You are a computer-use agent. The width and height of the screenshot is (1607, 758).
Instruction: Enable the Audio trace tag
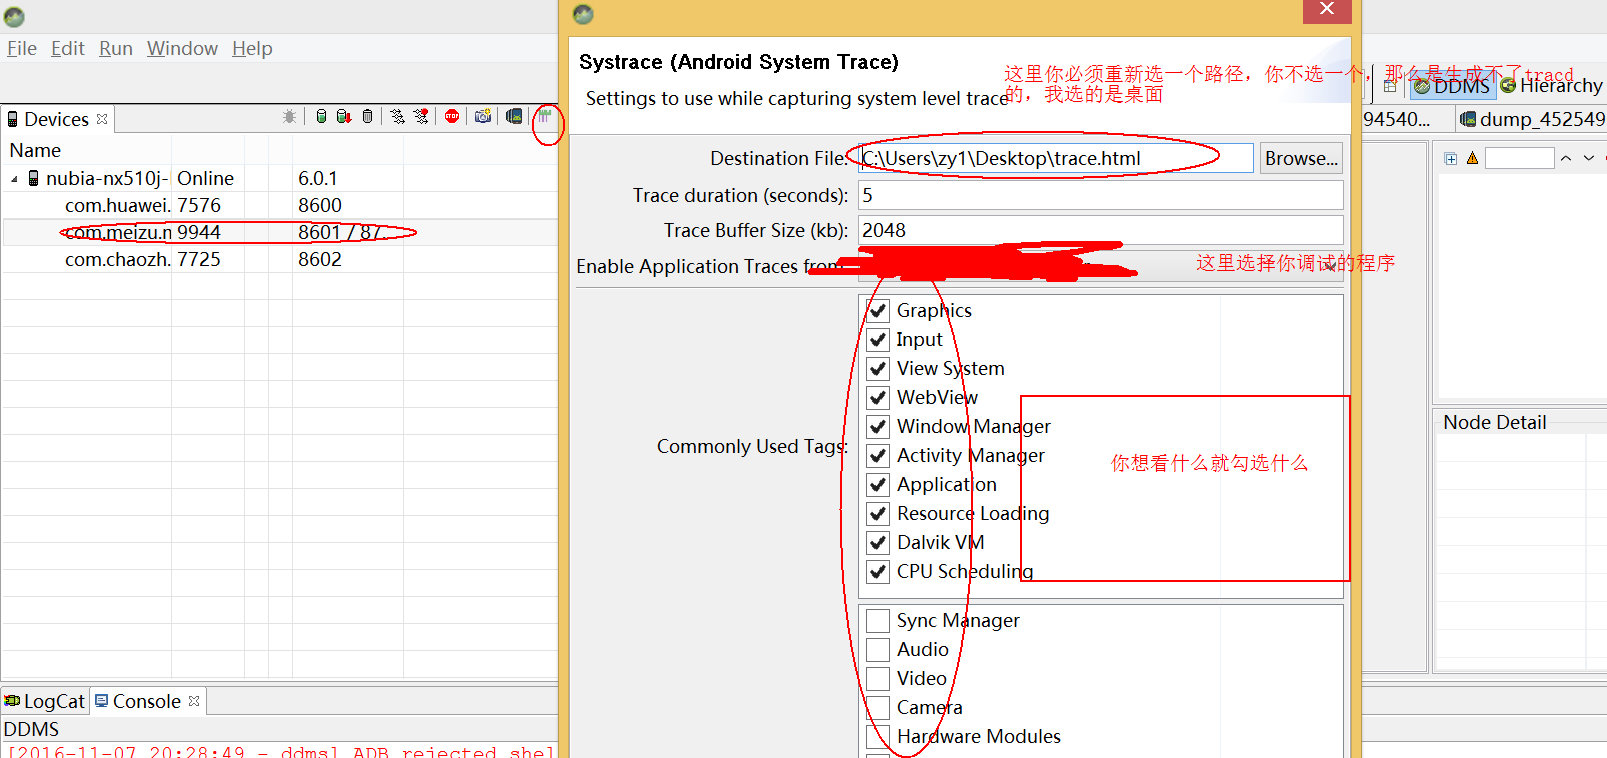click(878, 649)
